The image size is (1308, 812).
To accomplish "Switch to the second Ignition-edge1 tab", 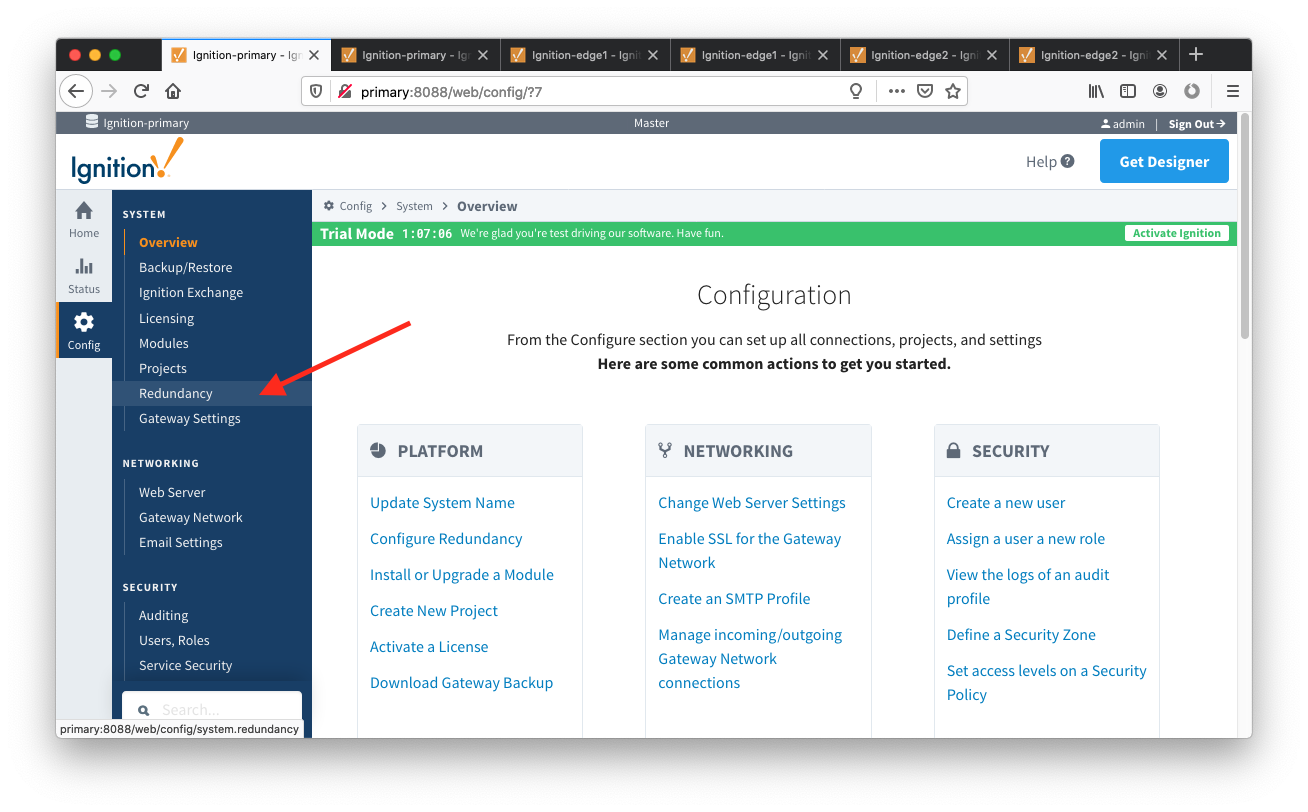I will 755,55.
